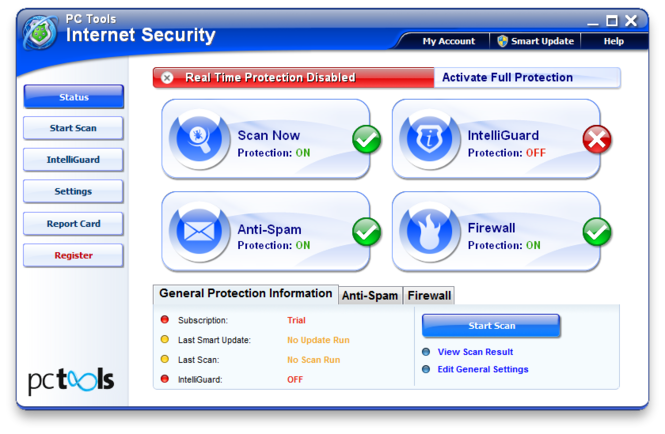
Task: Click the pctools logo in sidebar
Action: click(71, 380)
